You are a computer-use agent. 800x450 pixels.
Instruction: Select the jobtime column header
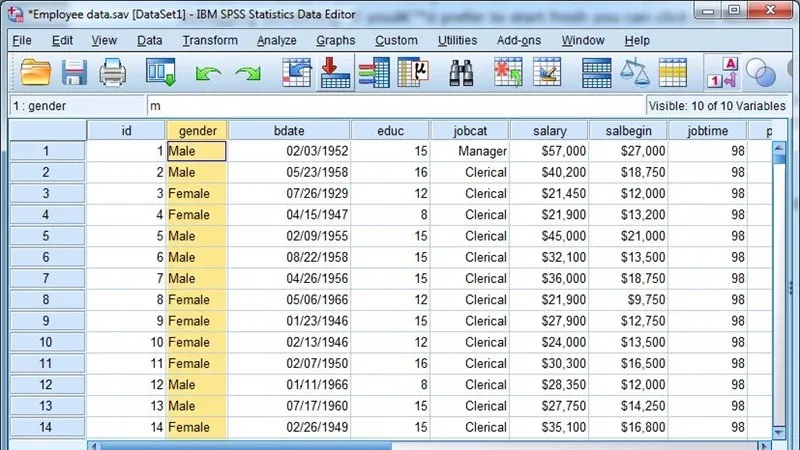click(708, 131)
